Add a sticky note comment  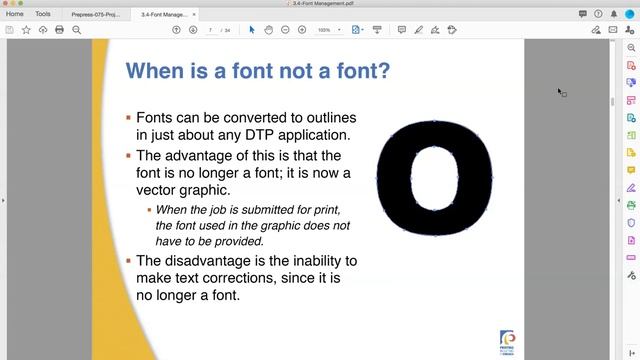pos(402,30)
